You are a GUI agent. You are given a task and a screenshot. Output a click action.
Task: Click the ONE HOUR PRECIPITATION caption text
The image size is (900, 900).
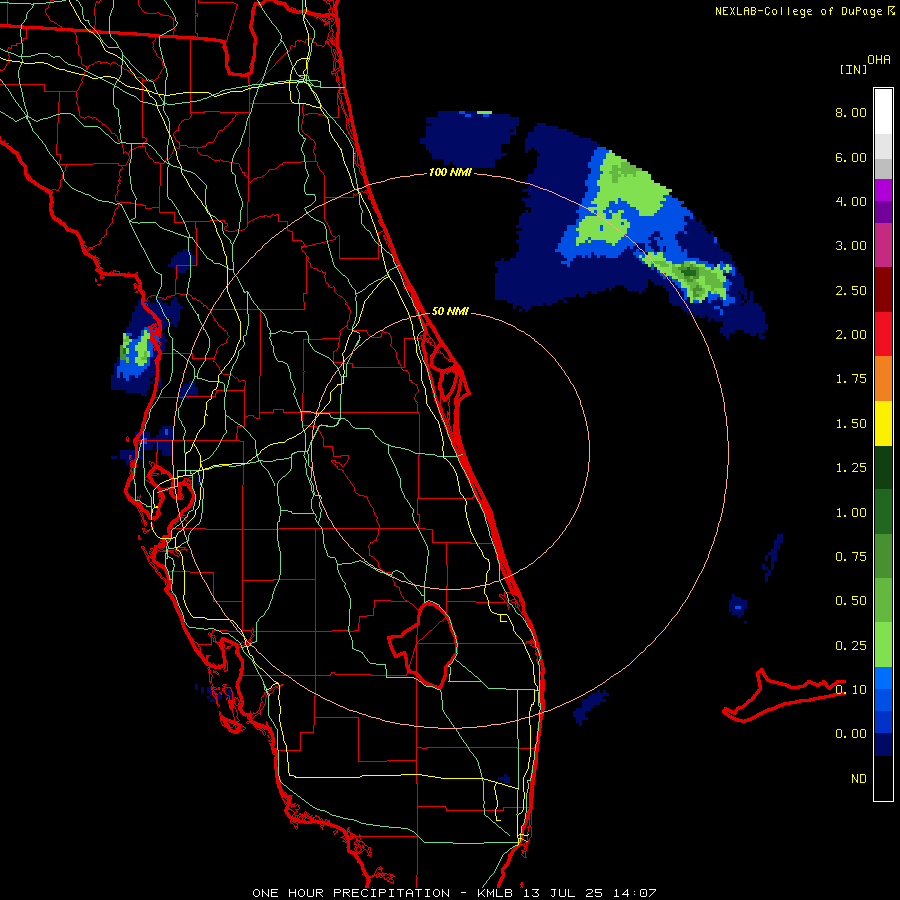pos(351,893)
